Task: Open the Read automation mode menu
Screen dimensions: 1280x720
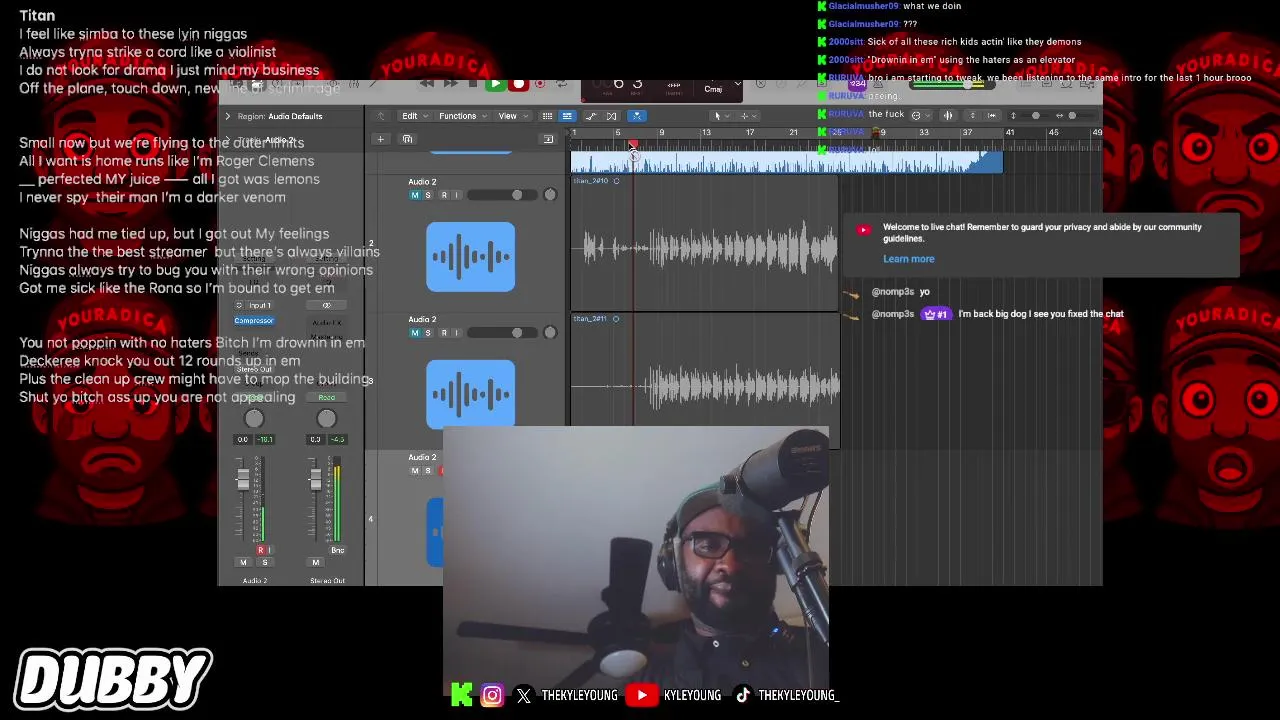Action: click(x=326, y=397)
